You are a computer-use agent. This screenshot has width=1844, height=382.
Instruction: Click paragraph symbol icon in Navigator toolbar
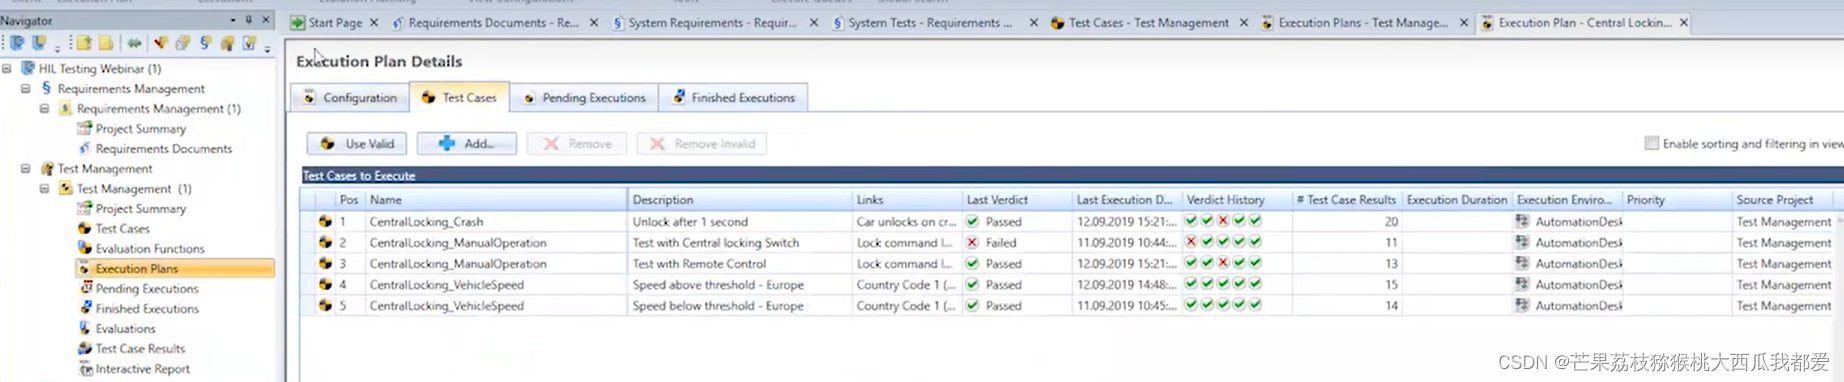[x=205, y=43]
